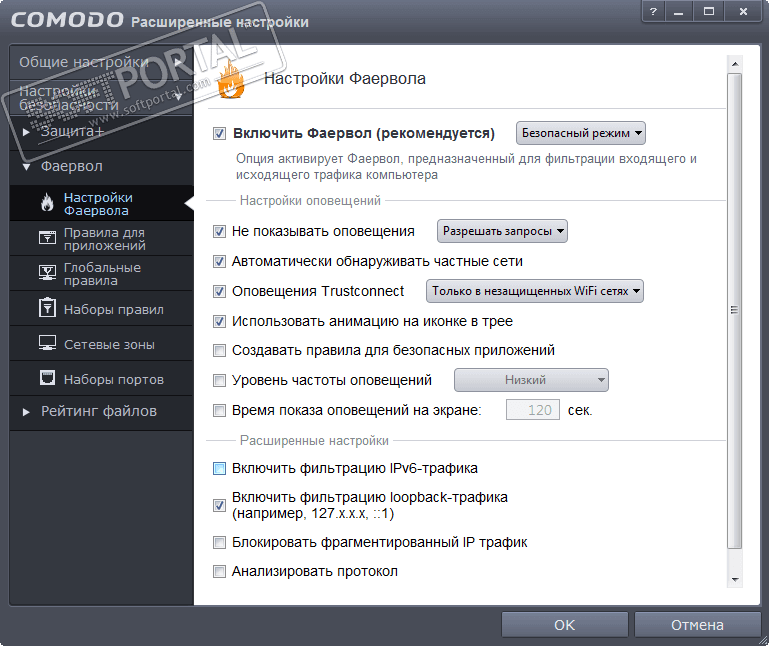Click the alert display time input field

[532, 410]
